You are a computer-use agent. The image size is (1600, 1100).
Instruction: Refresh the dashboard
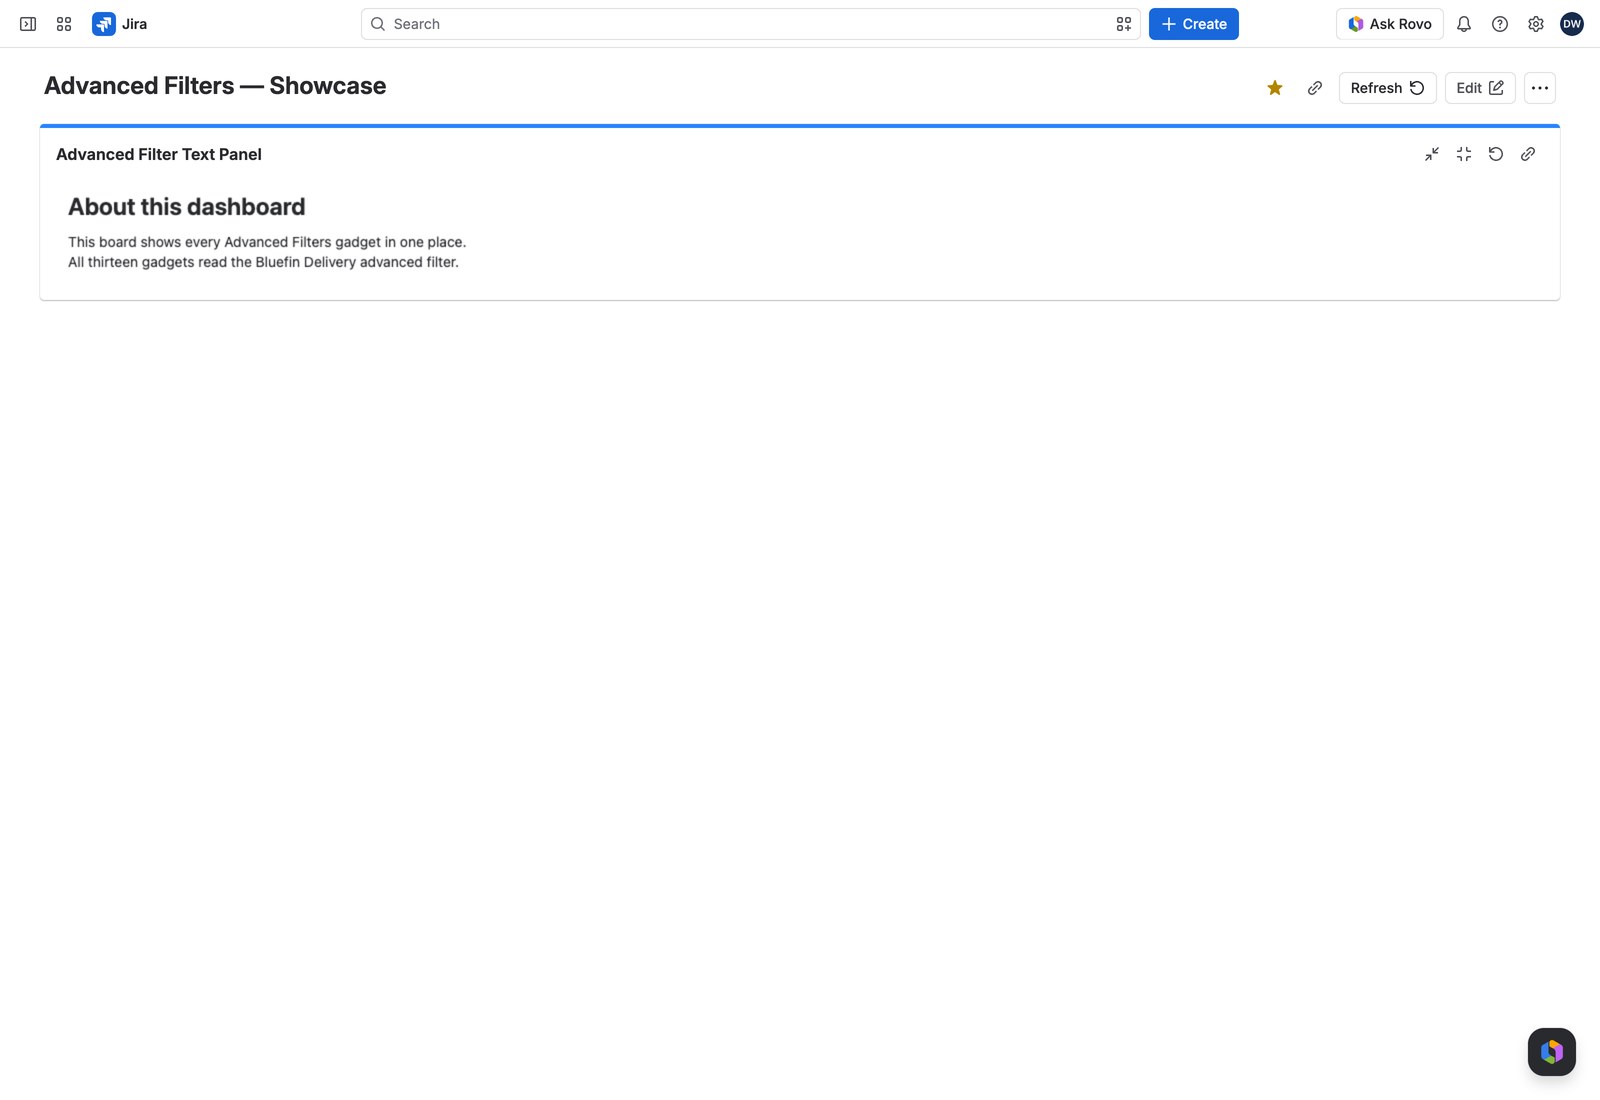click(1388, 88)
